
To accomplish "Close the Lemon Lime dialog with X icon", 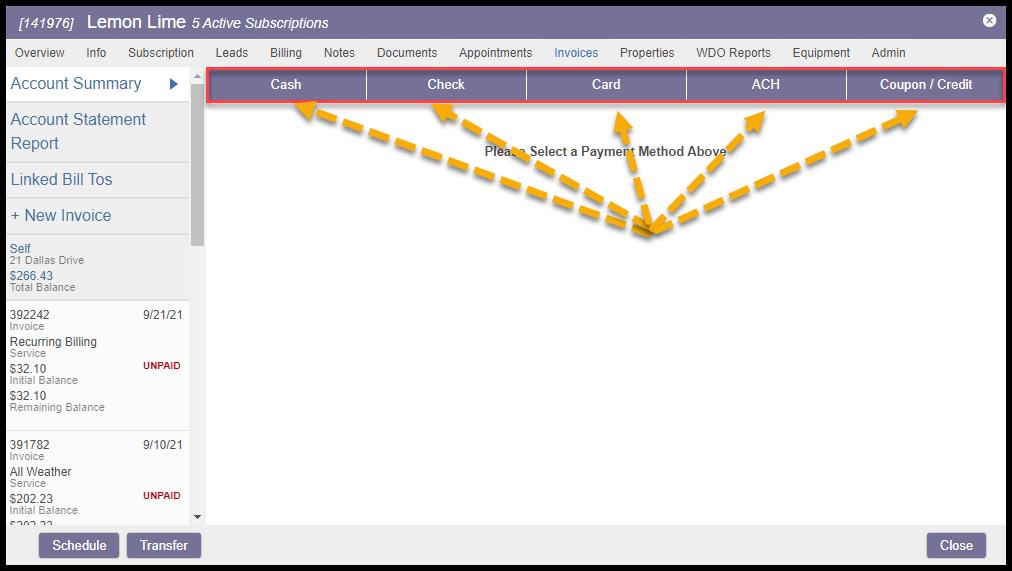I will pyautogui.click(x=989, y=20).
